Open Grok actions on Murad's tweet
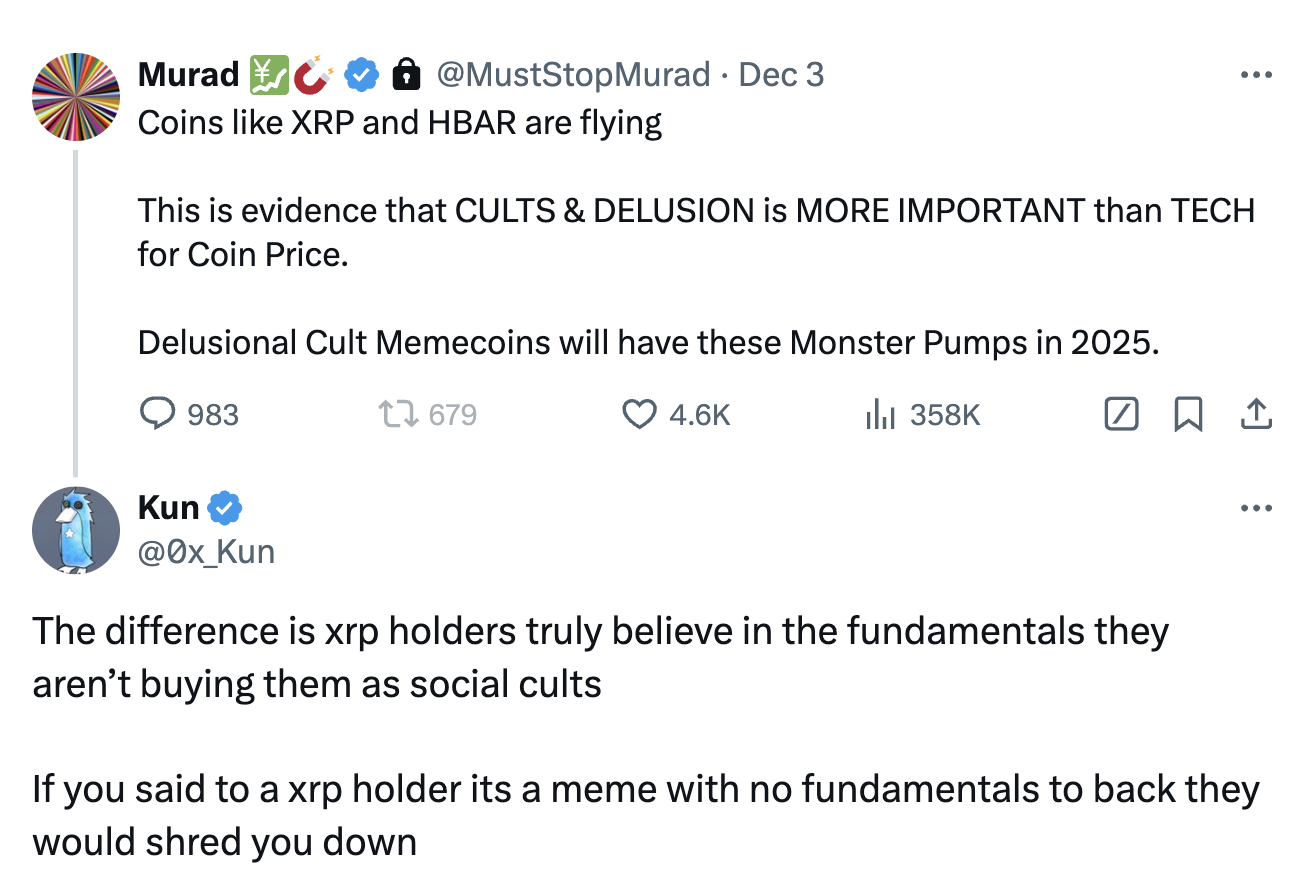Viewport: 1312px width, 890px height. pyautogui.click(x=1120, y=414)
